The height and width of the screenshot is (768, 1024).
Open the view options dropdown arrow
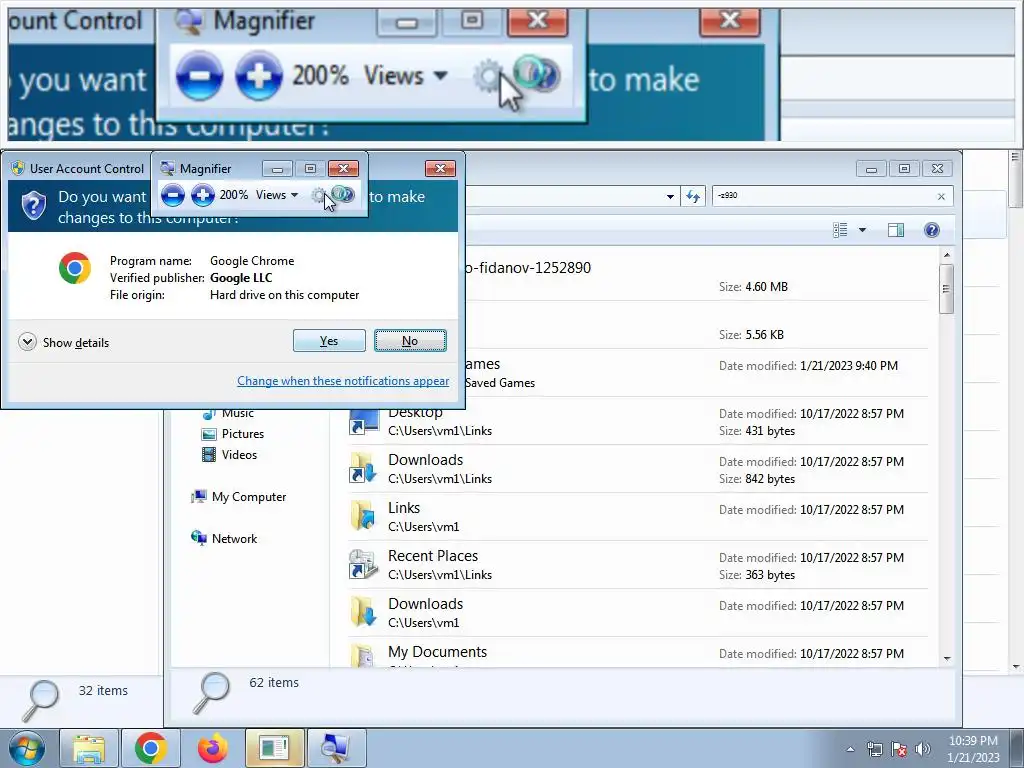(x=862, y=230)
